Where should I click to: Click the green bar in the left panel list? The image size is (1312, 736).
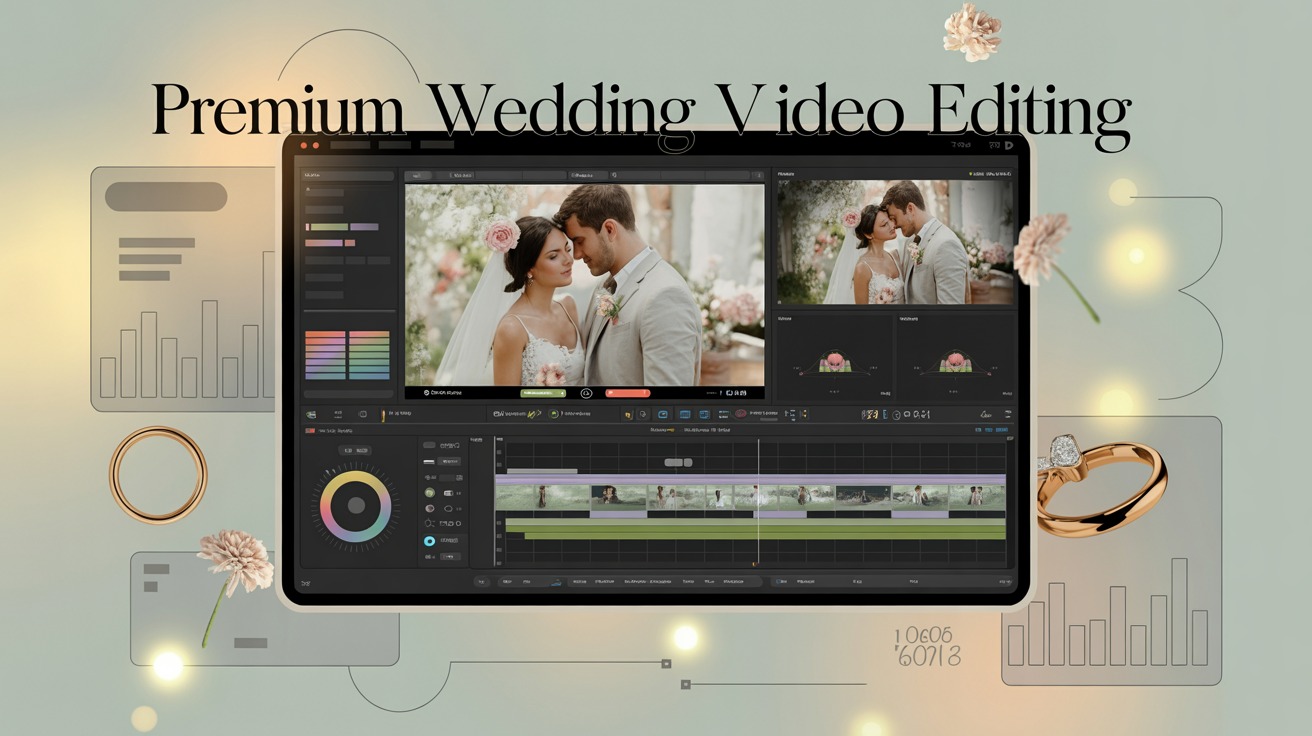(x=327, y=227)
